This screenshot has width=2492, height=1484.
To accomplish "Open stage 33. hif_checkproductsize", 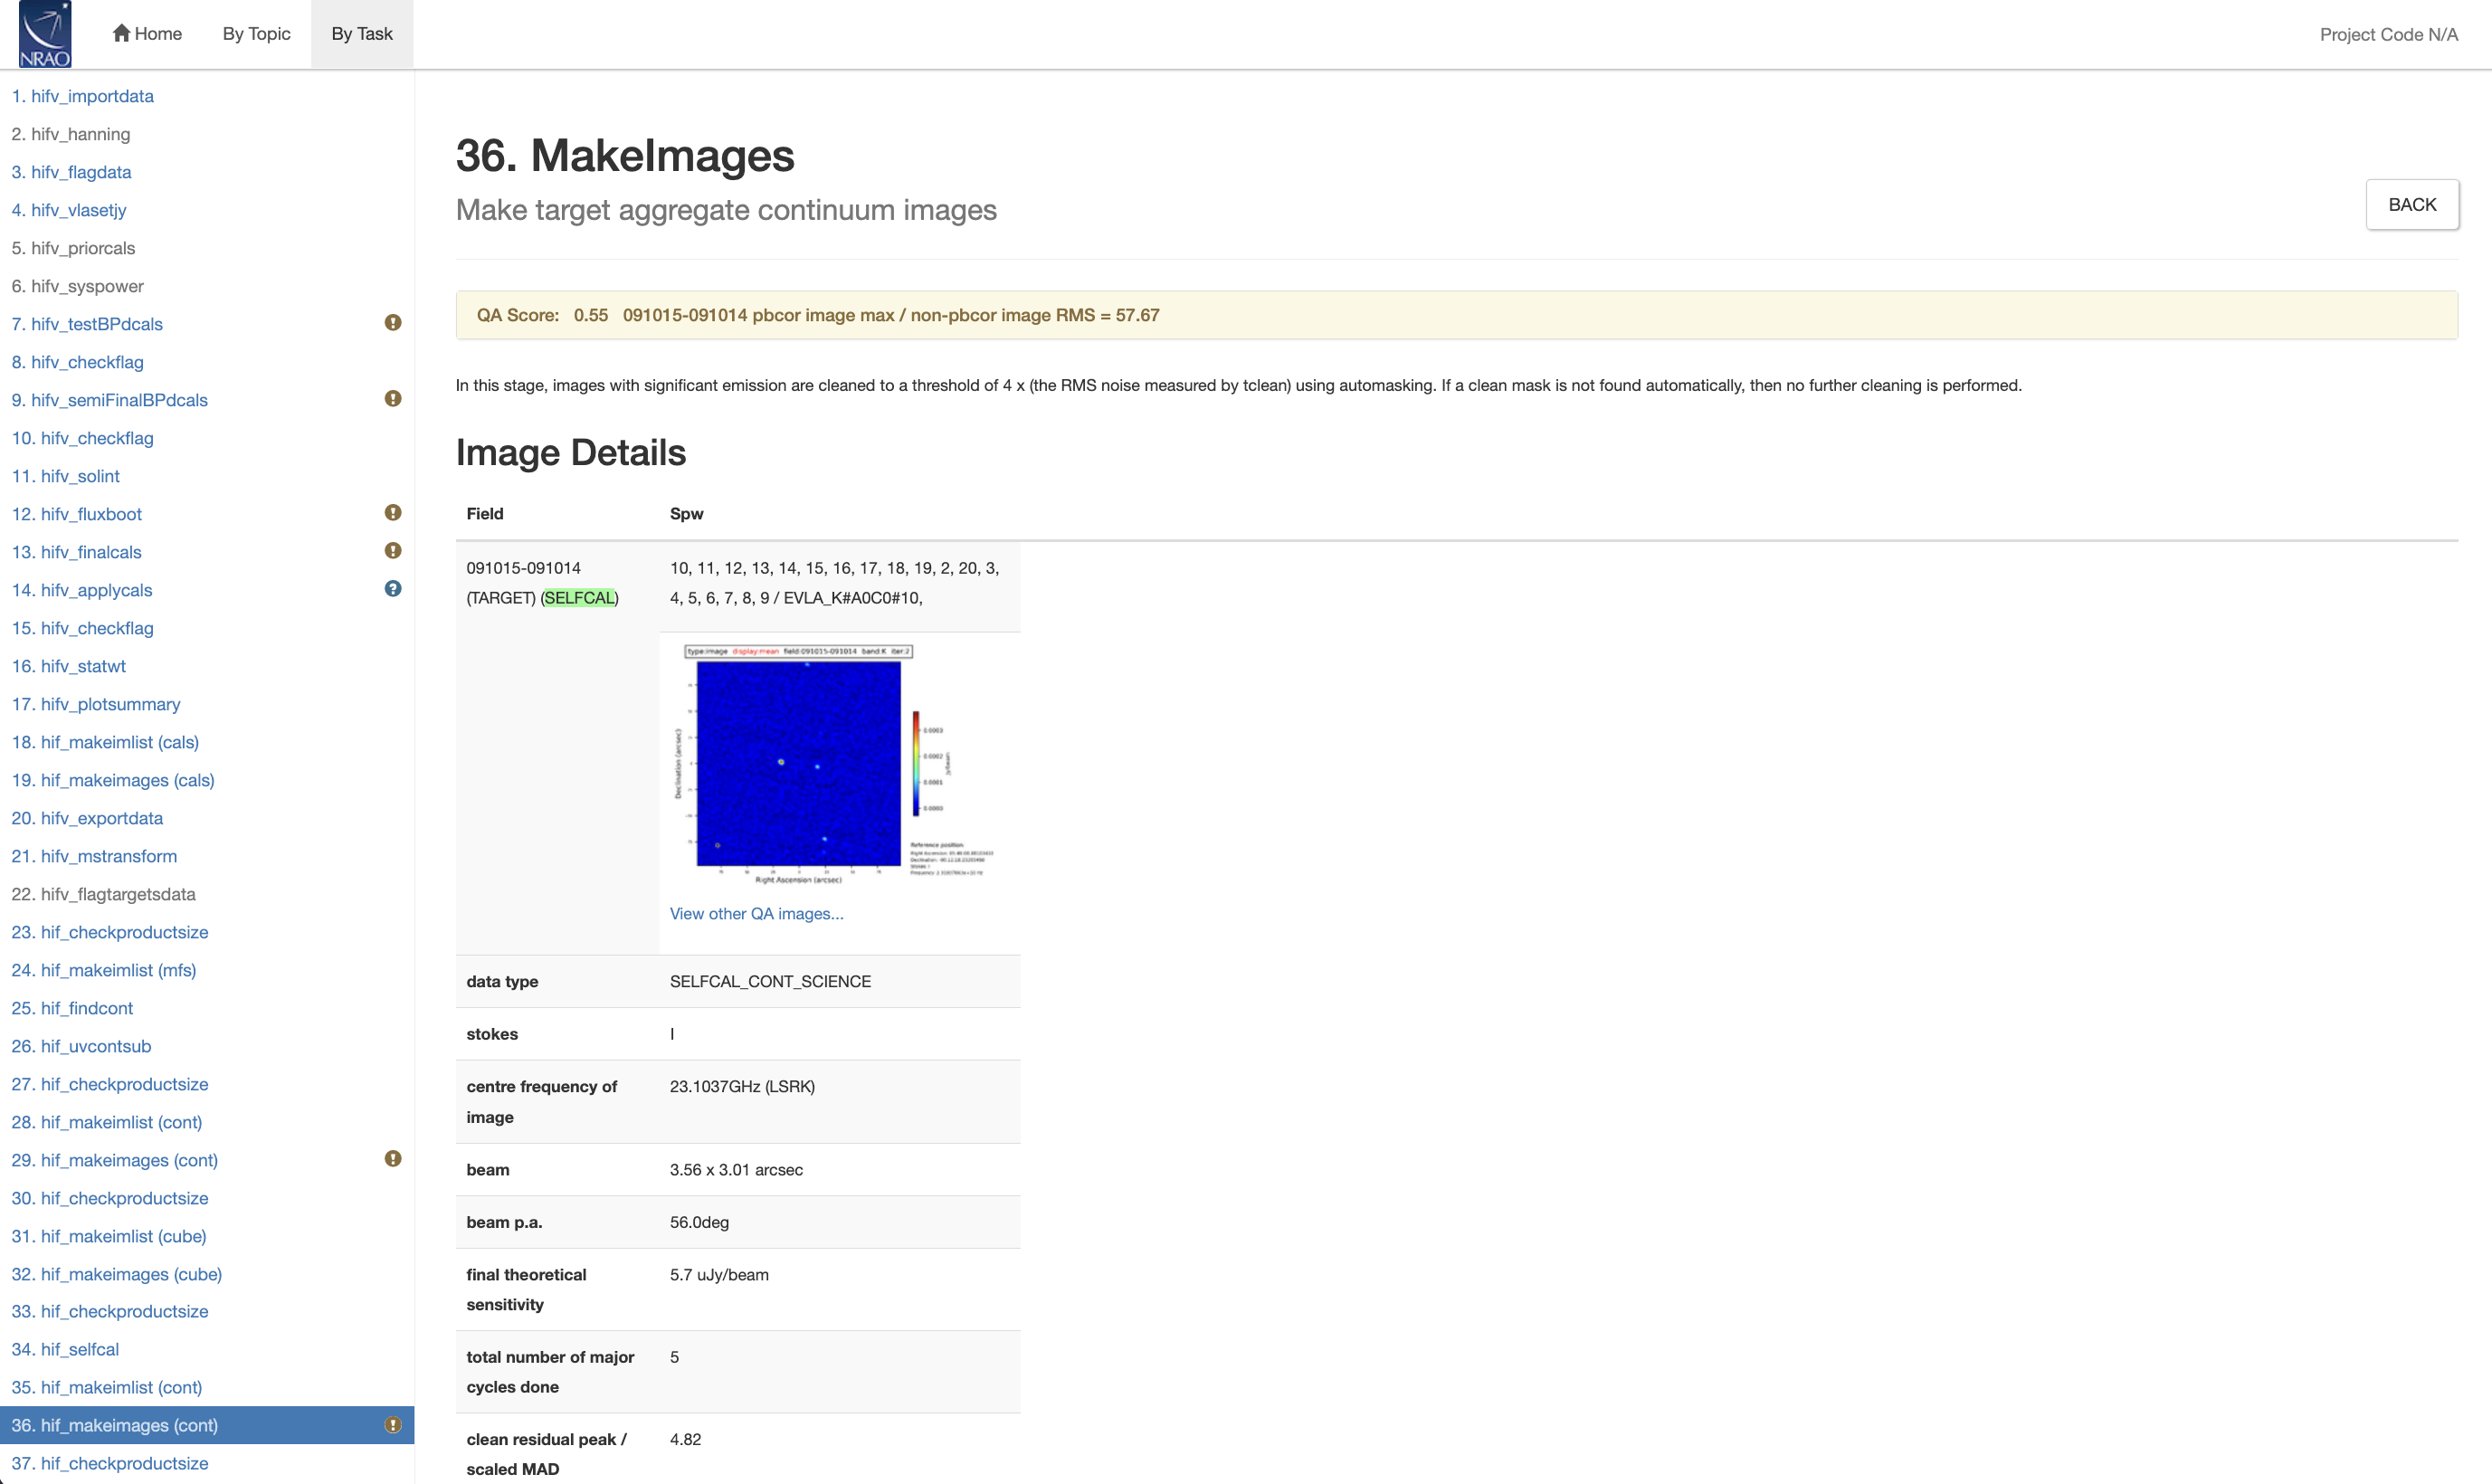I will 110,1311.
